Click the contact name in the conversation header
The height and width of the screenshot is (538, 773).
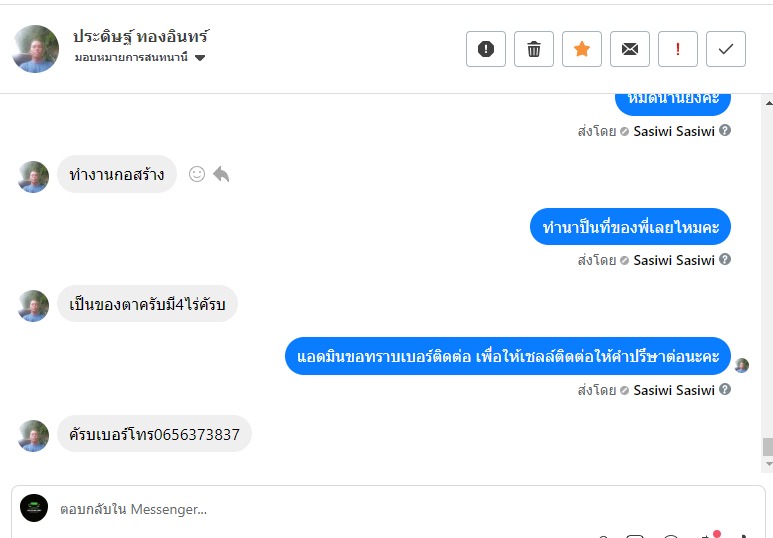point(141,36)
